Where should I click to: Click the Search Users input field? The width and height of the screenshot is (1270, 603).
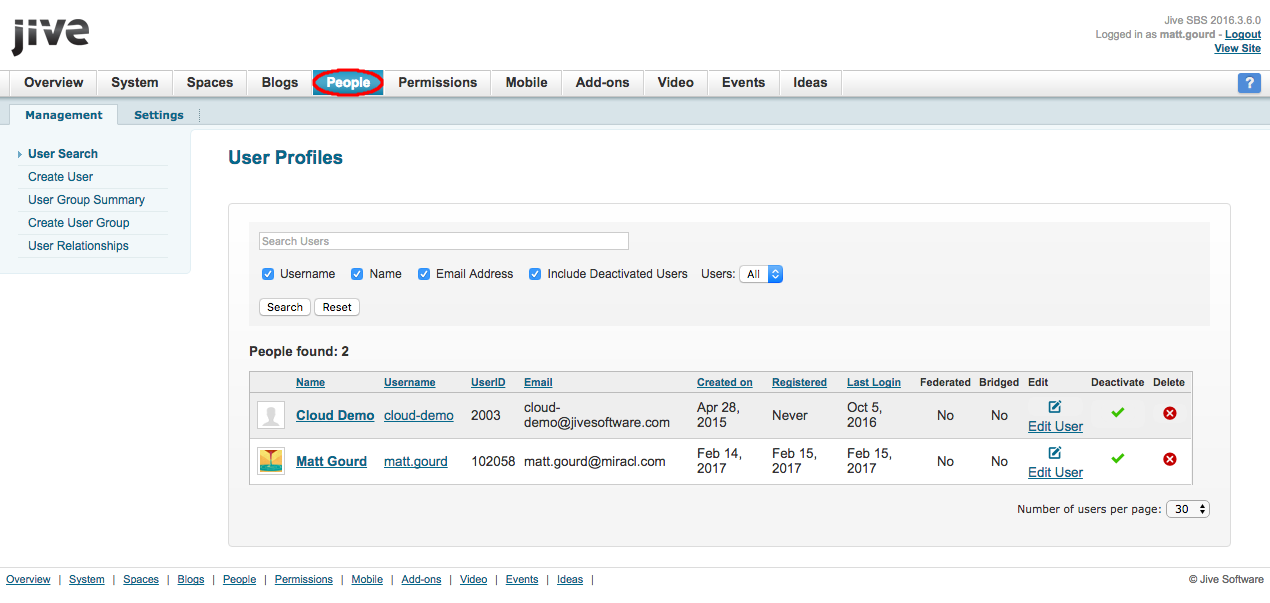tap(444, 241)
